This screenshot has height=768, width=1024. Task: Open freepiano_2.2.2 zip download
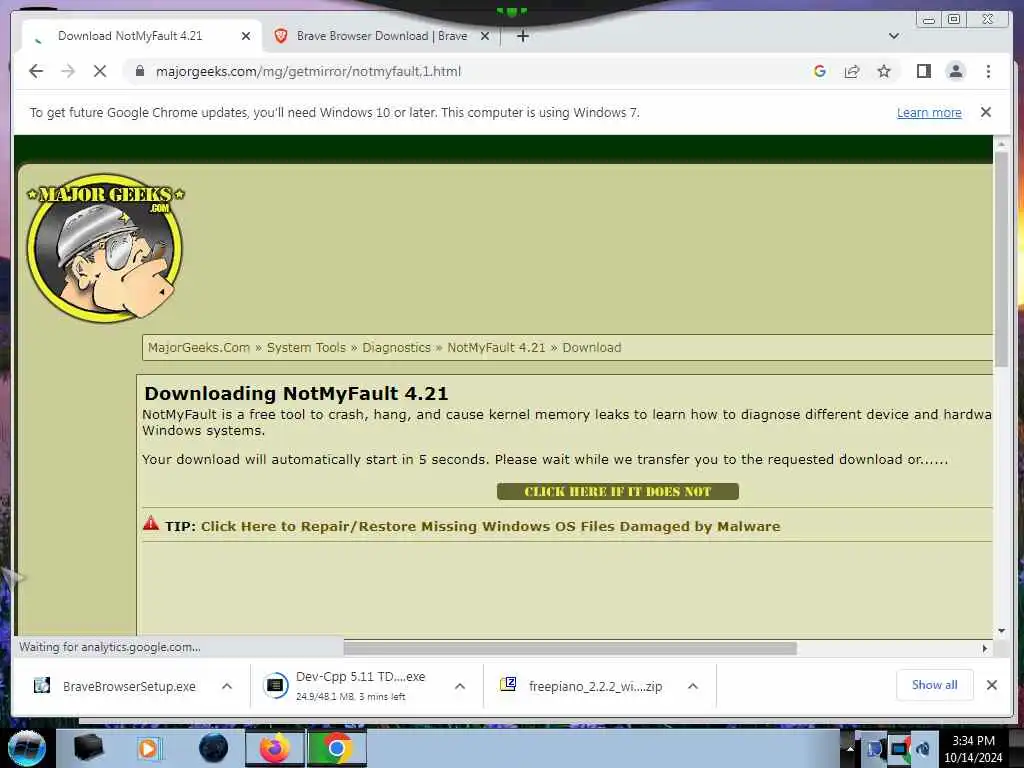(581, 686)
